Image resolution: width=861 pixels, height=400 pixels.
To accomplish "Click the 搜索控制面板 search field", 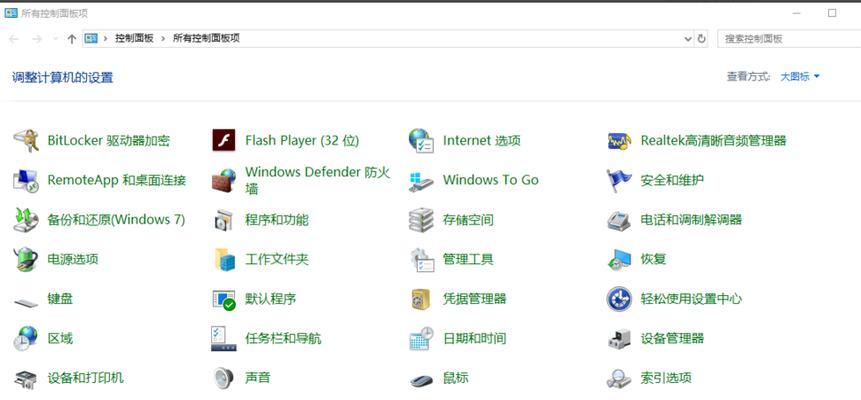I will click(789, 38).
